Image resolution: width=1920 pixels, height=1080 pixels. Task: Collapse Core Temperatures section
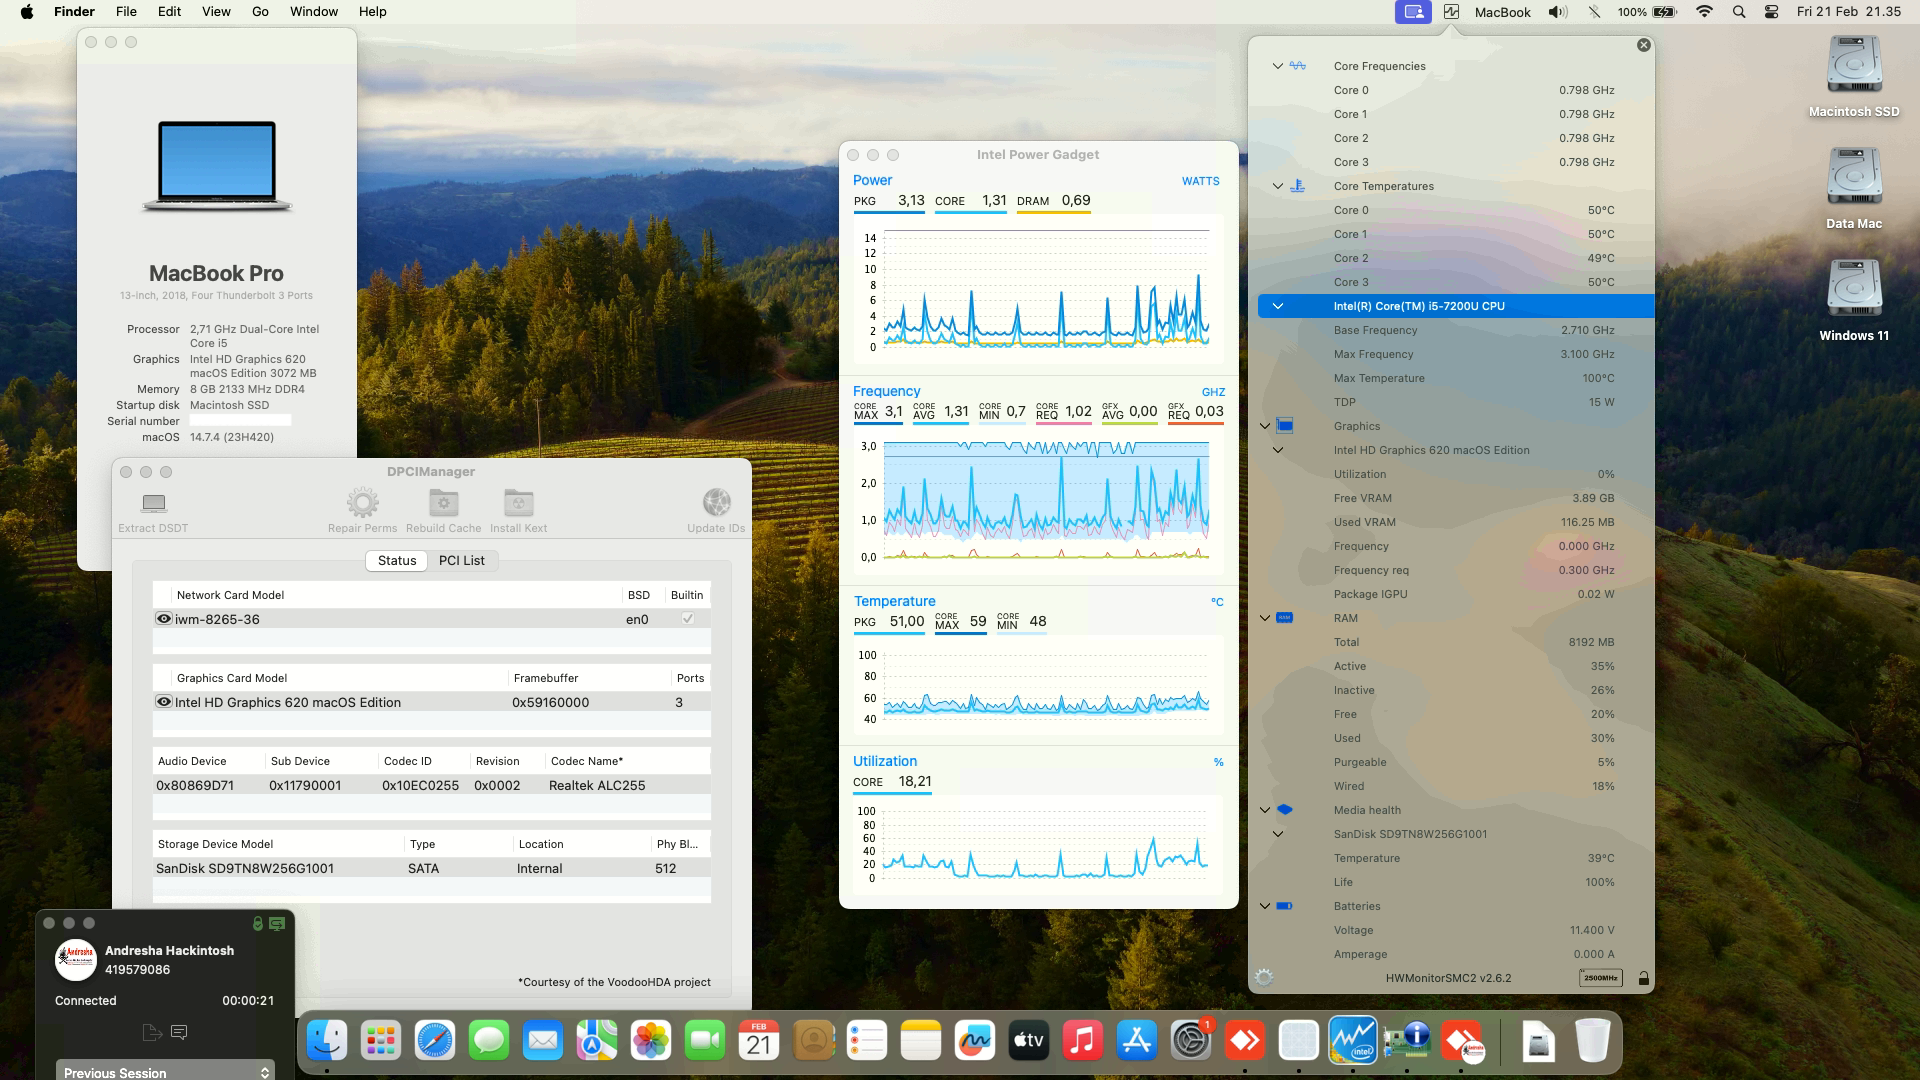coord(1277,186)
